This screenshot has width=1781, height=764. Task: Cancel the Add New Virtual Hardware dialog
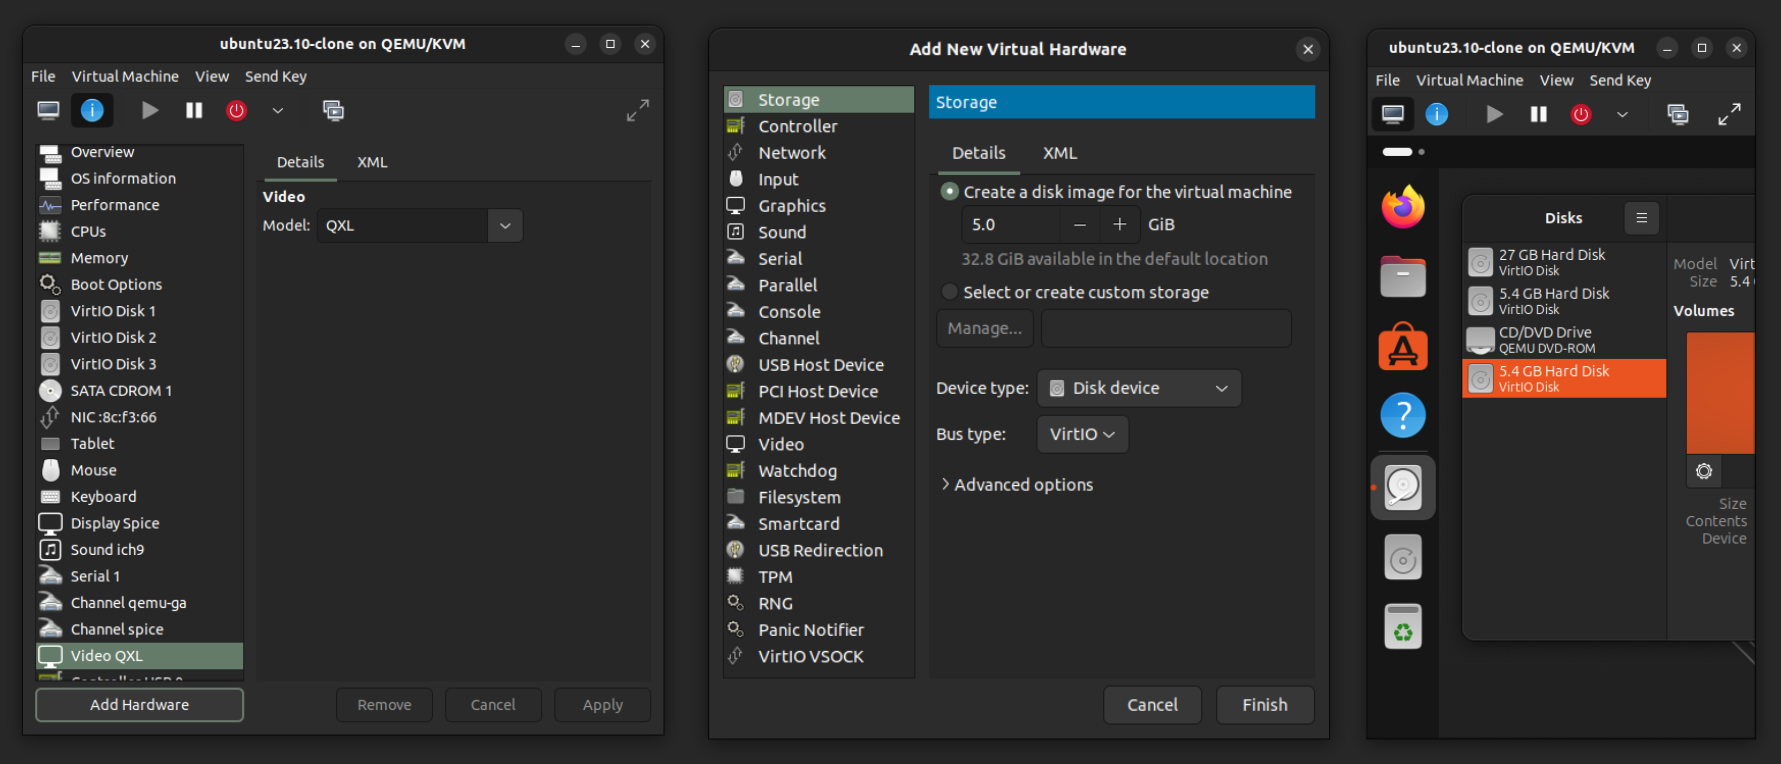(1152, 705)
